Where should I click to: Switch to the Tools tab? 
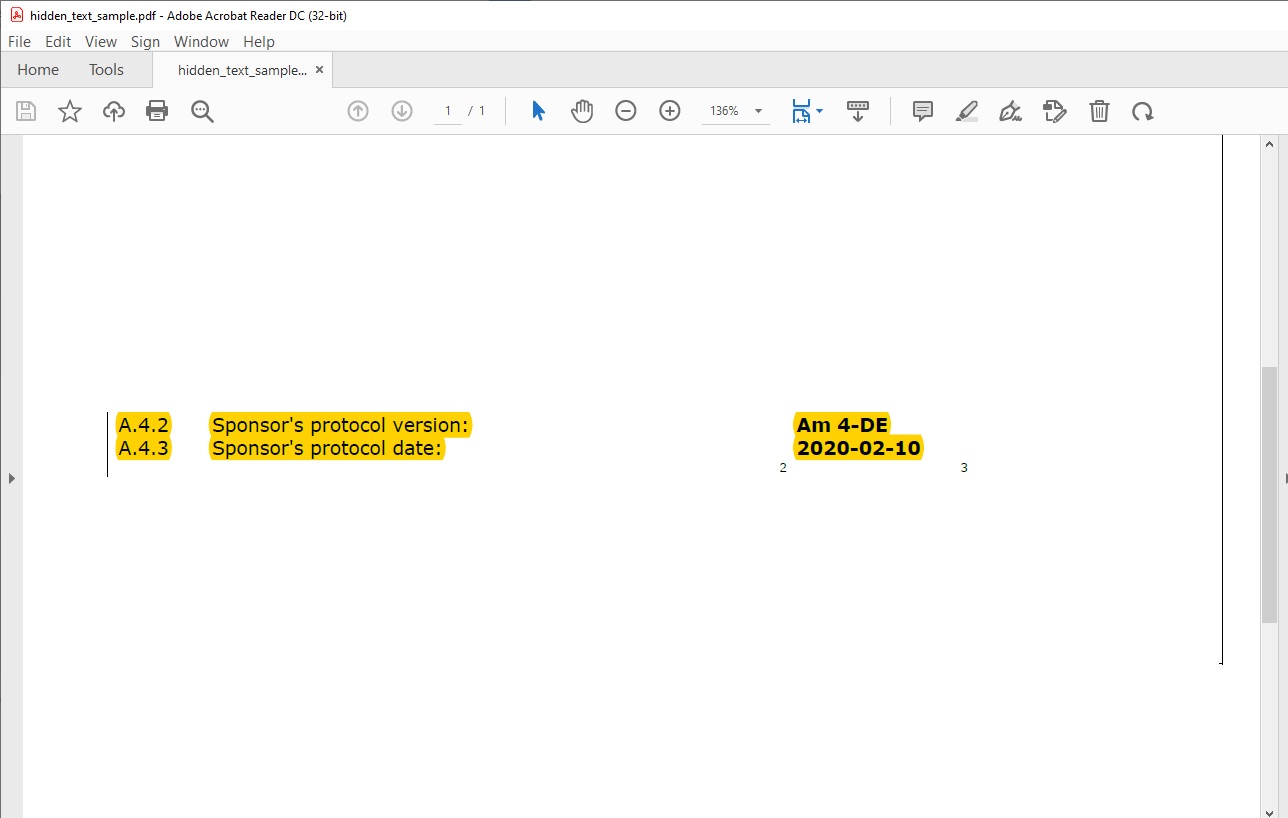point(106,69)
